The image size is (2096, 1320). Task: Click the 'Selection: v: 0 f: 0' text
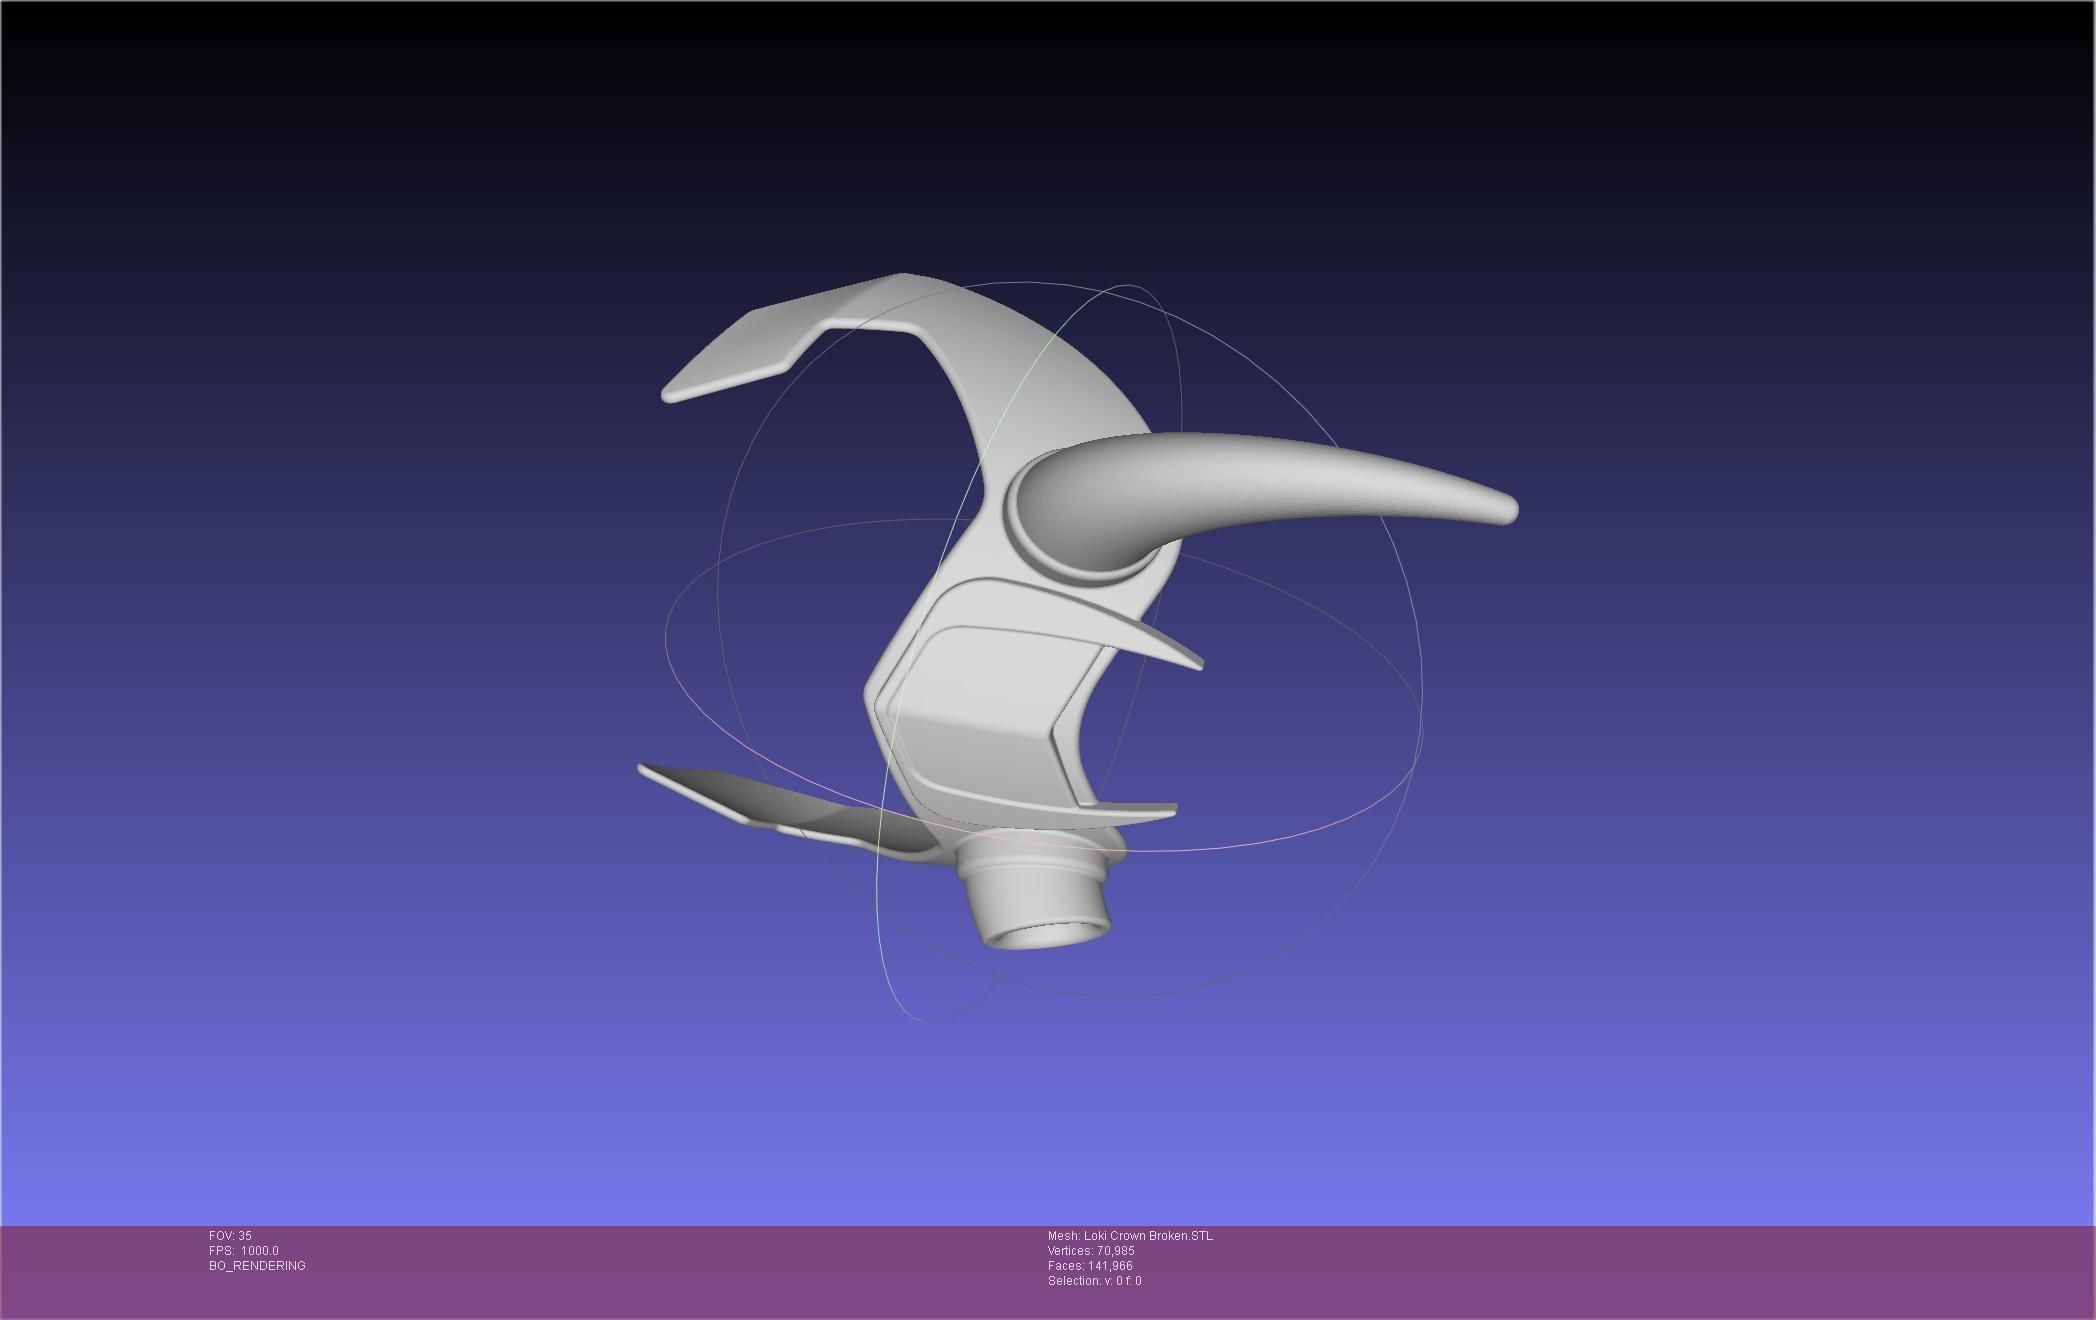(1094, 1281)
